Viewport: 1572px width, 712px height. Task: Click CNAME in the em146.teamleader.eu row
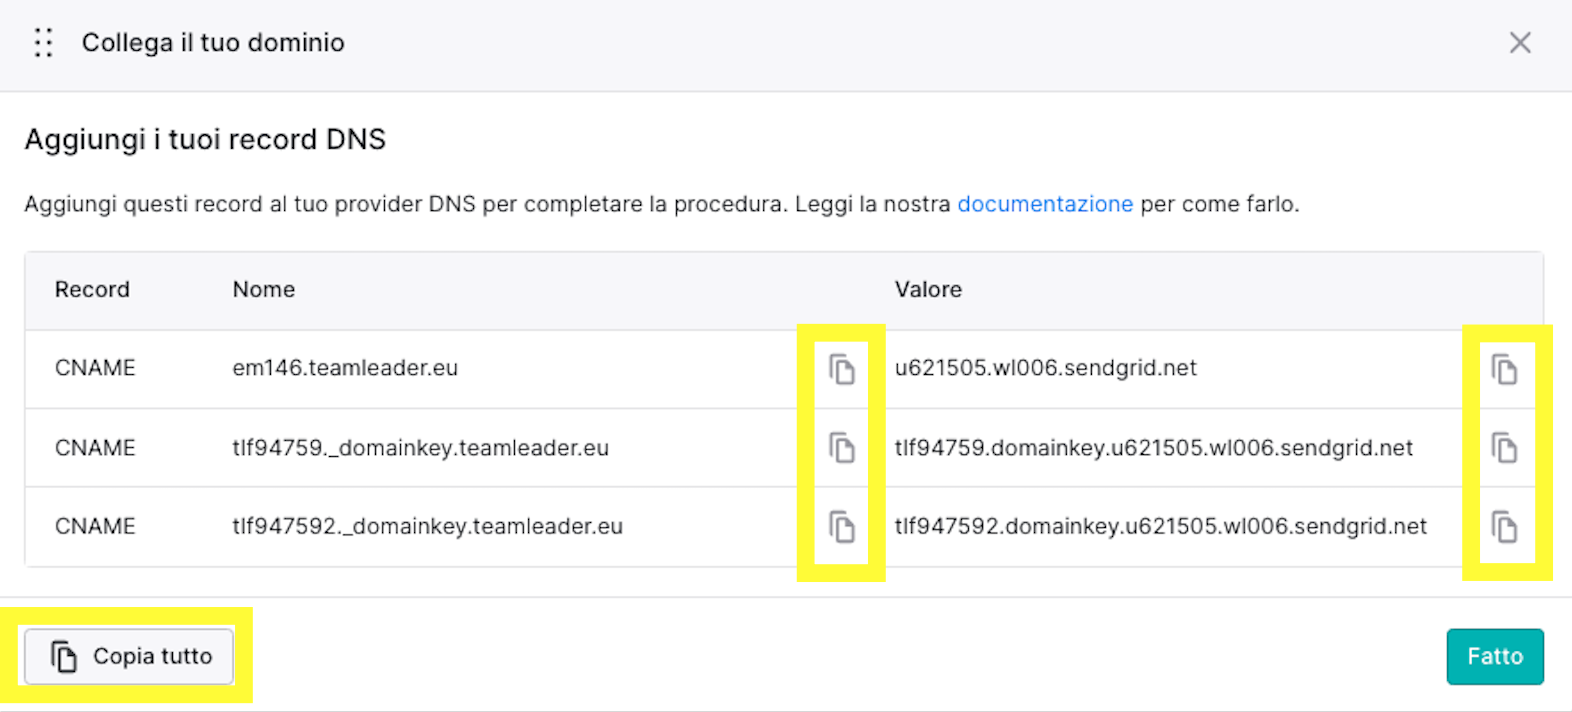[x=95, y=368]
